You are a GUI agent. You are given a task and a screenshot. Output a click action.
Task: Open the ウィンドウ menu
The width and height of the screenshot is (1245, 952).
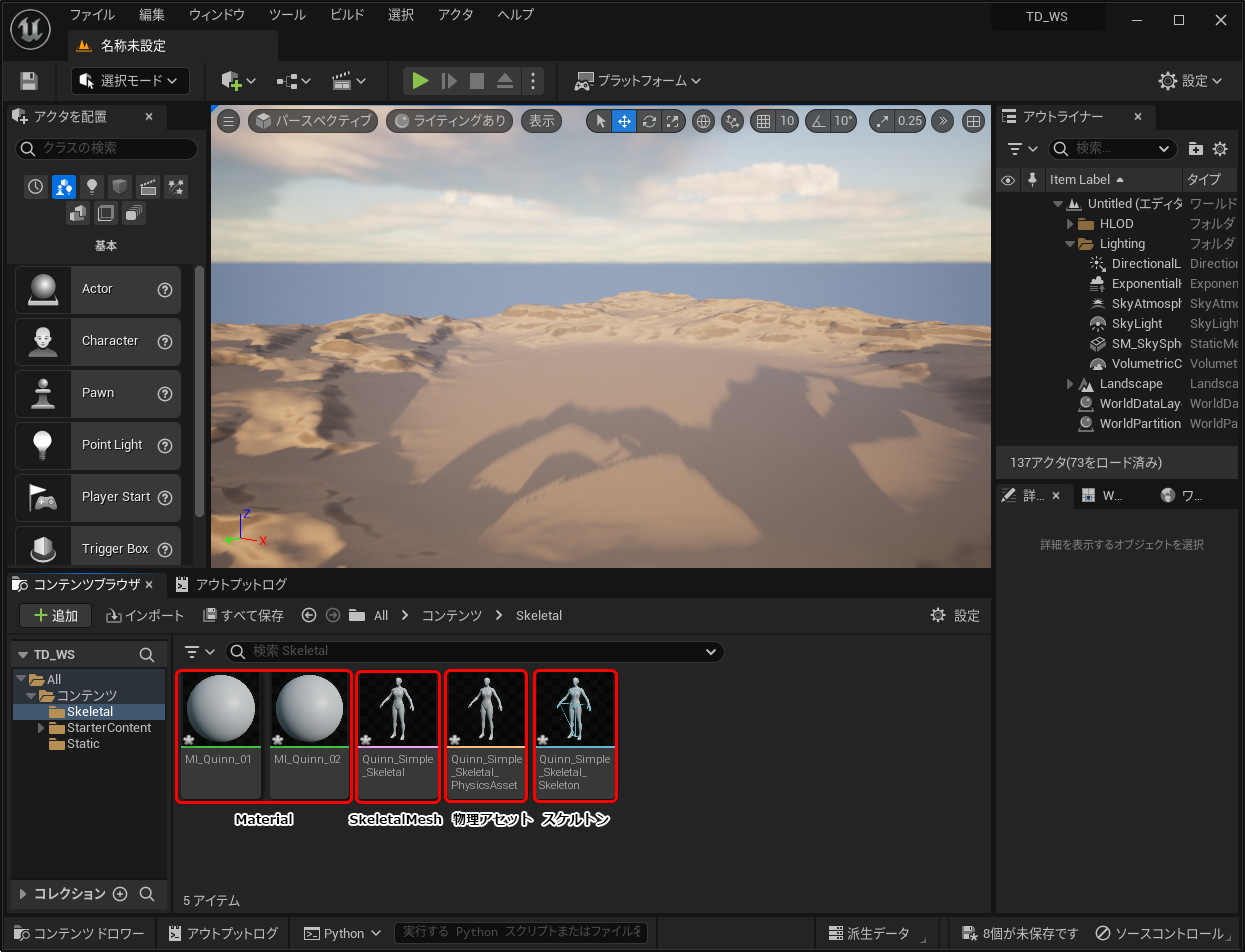coord(216,15)
